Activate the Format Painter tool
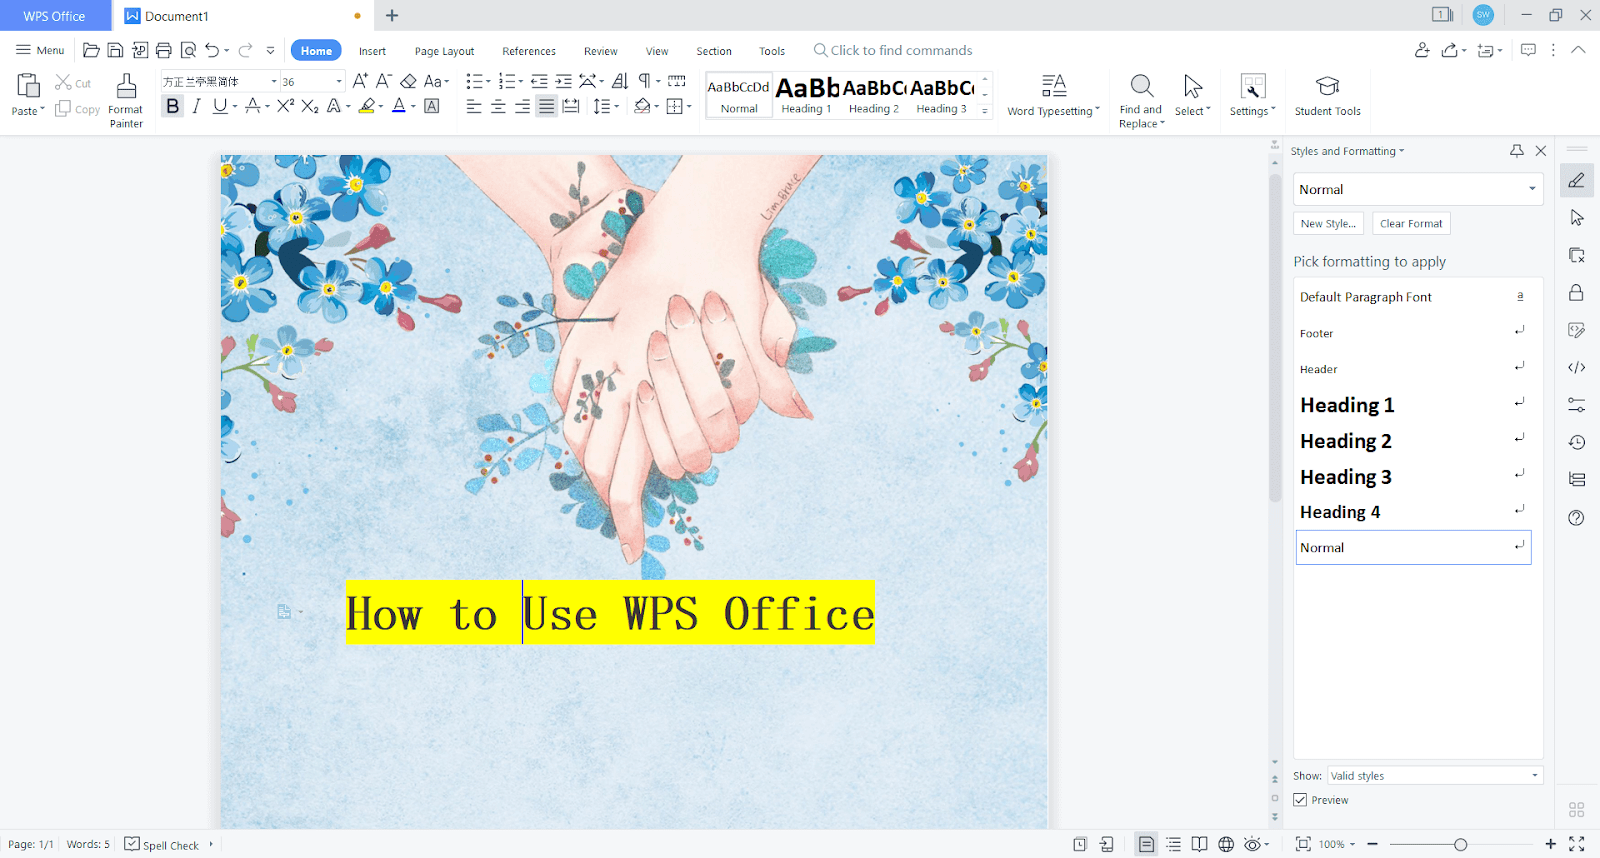Image resolution: width=1600 pixels, height=858 pixels. tap(126, 100)
